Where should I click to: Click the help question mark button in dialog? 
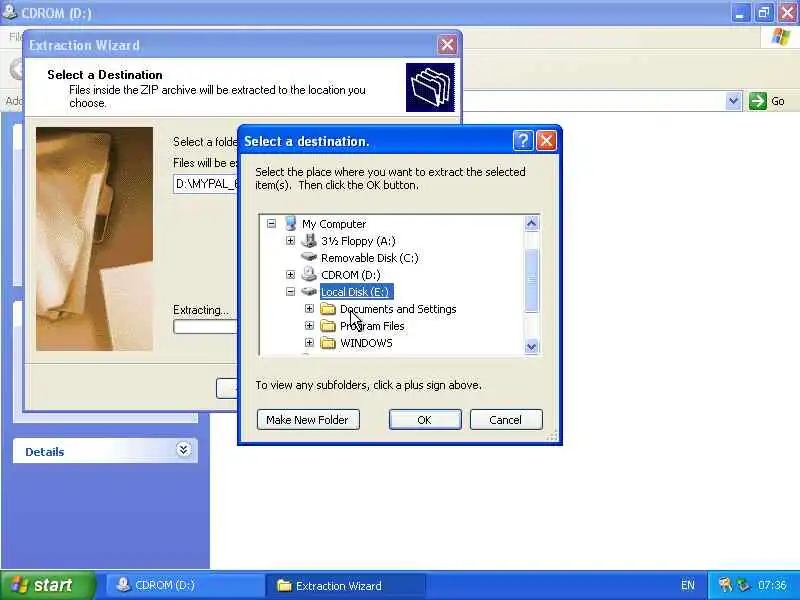[x=523, y=140]
